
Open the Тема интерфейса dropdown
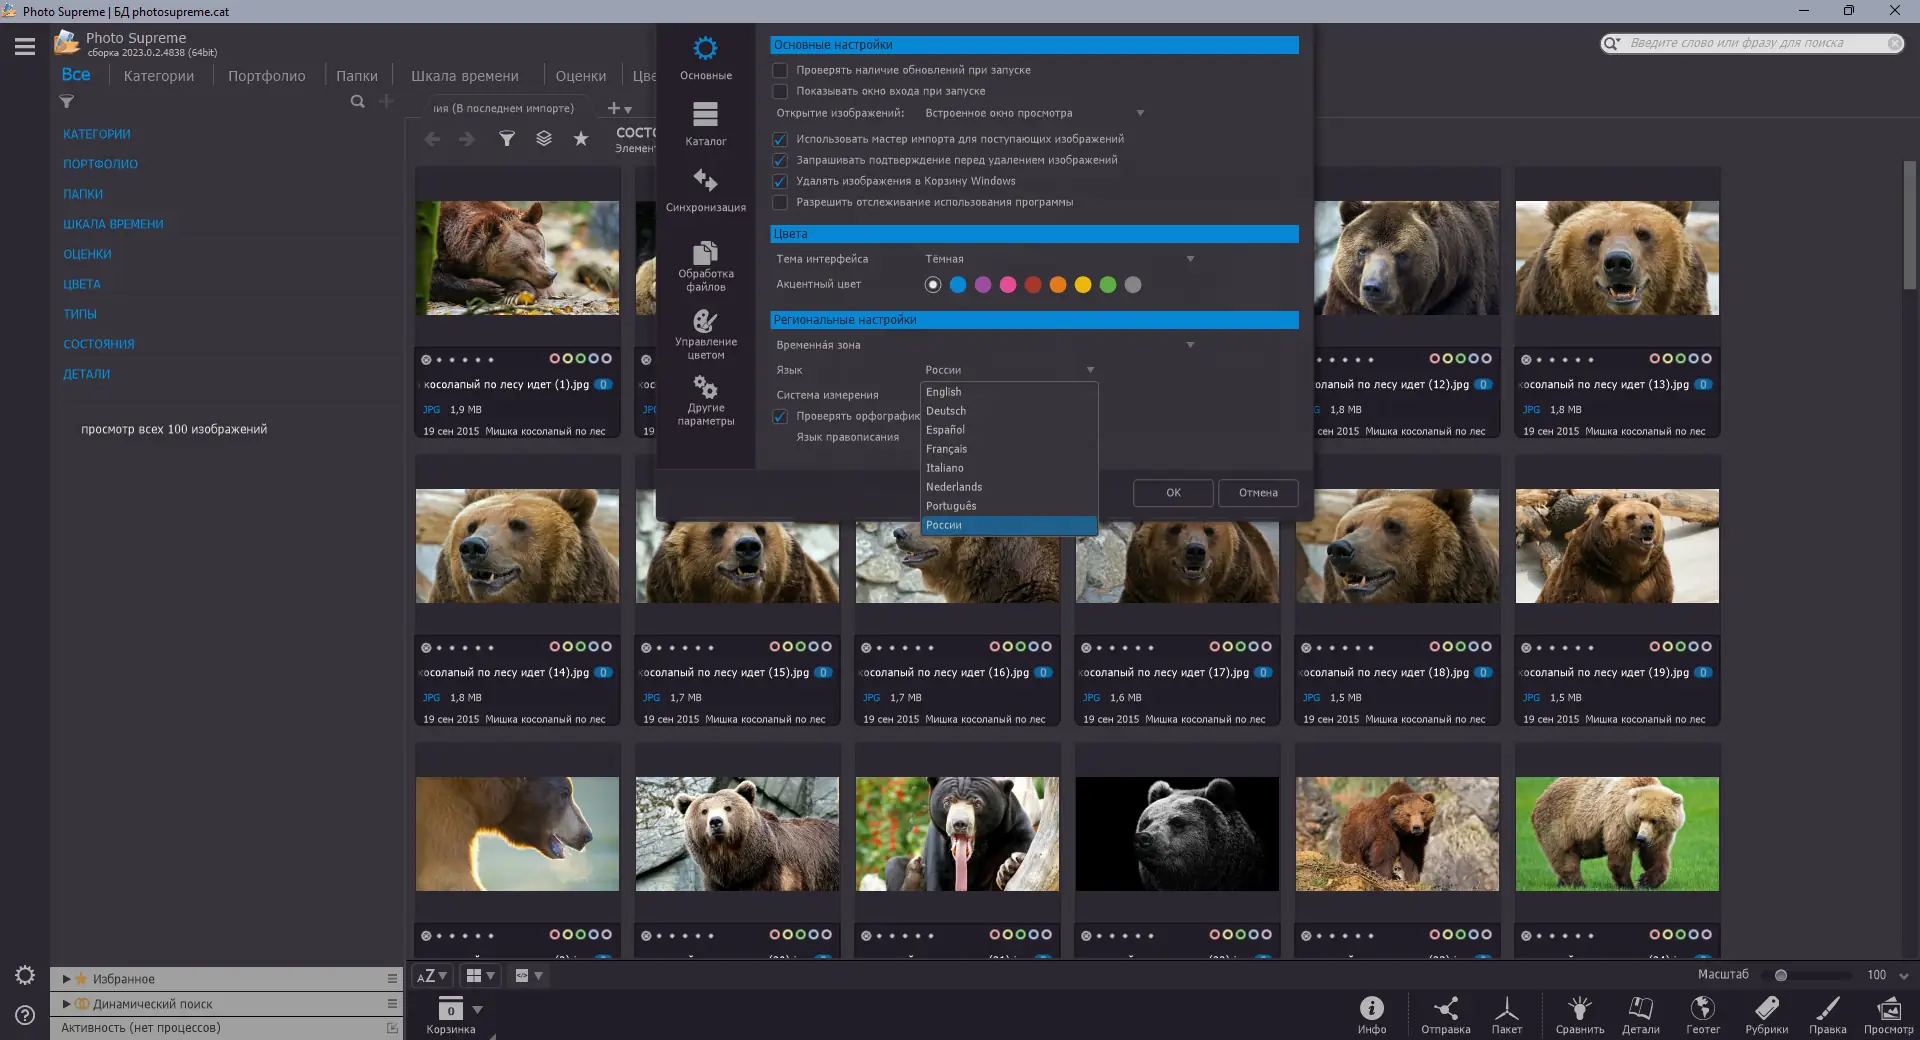[x=1060, y=259]
